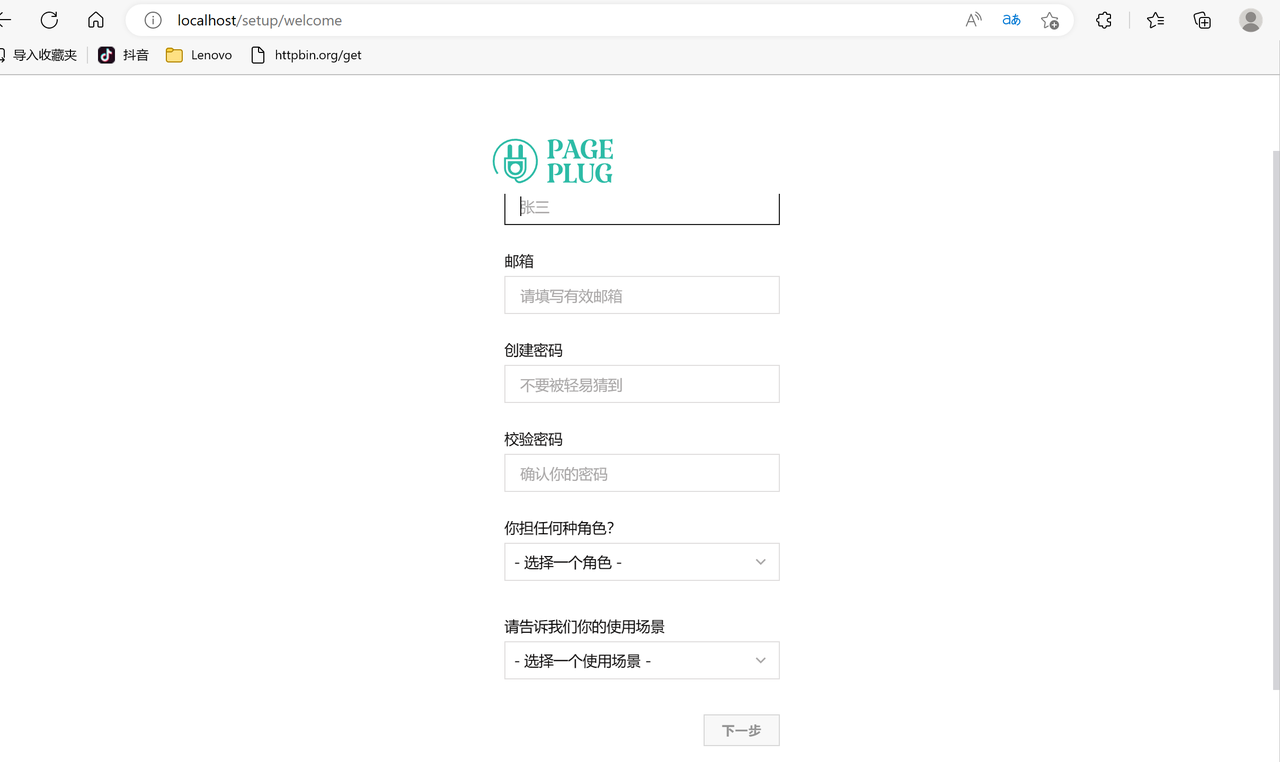Click the 你担任何种角色? label

(559, 528)
